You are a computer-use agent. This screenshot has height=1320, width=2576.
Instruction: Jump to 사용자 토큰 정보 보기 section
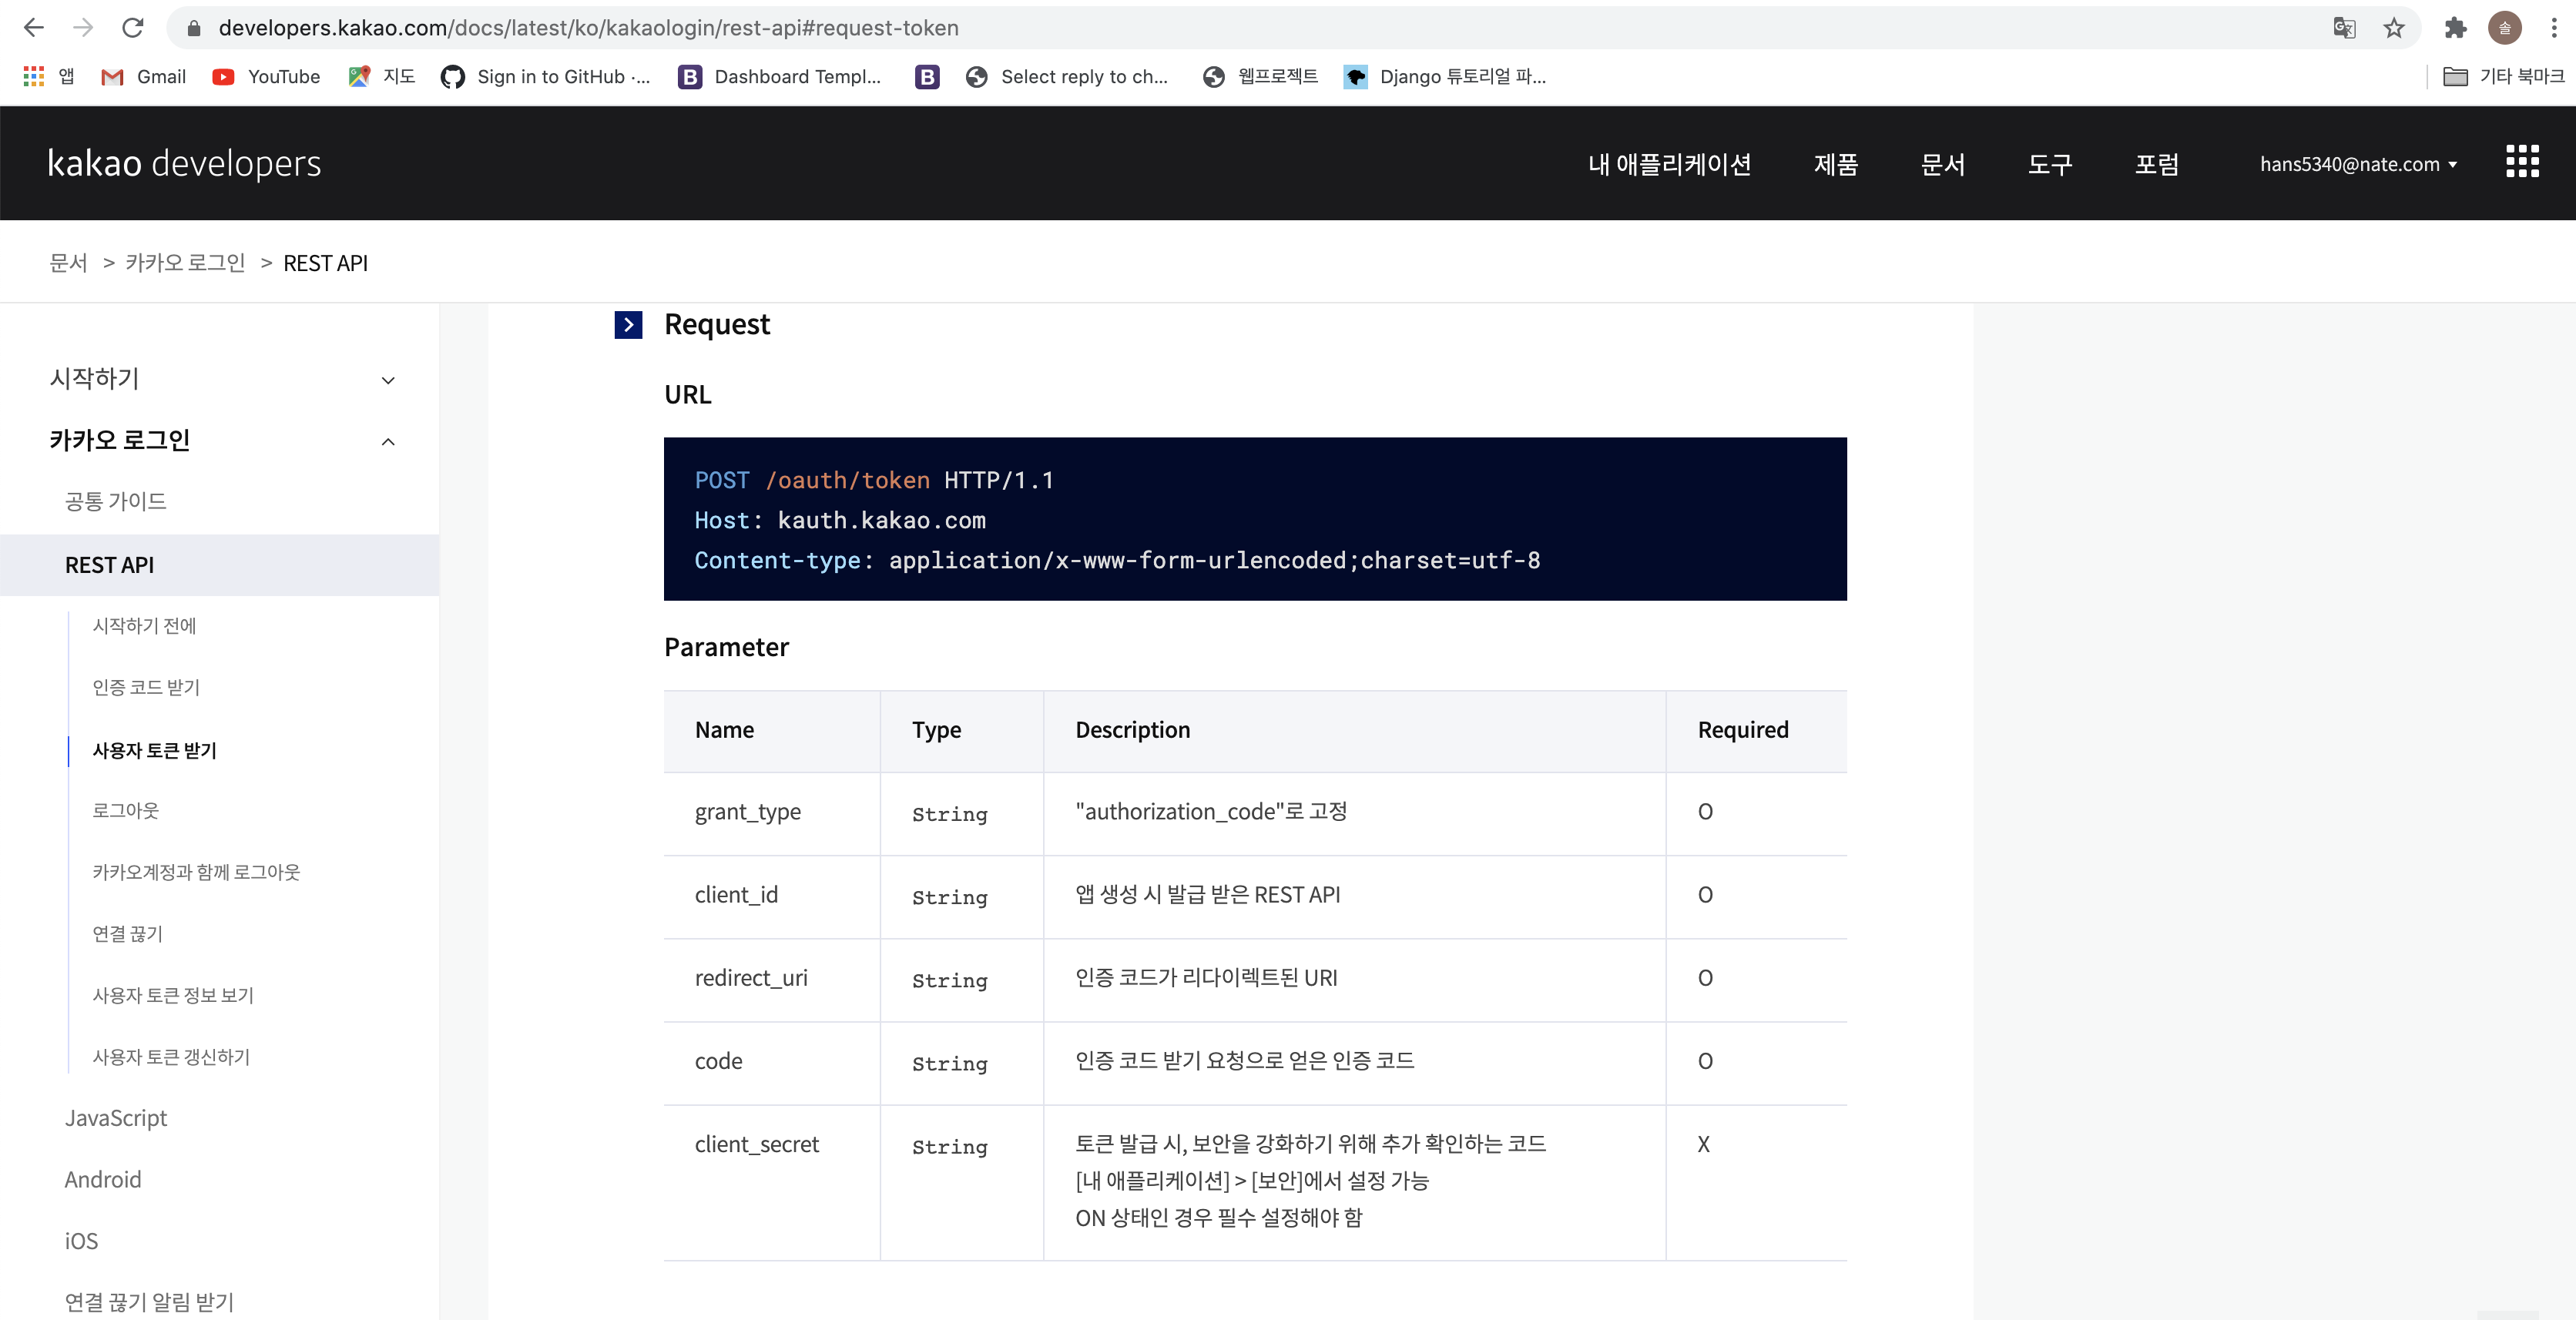173,996
